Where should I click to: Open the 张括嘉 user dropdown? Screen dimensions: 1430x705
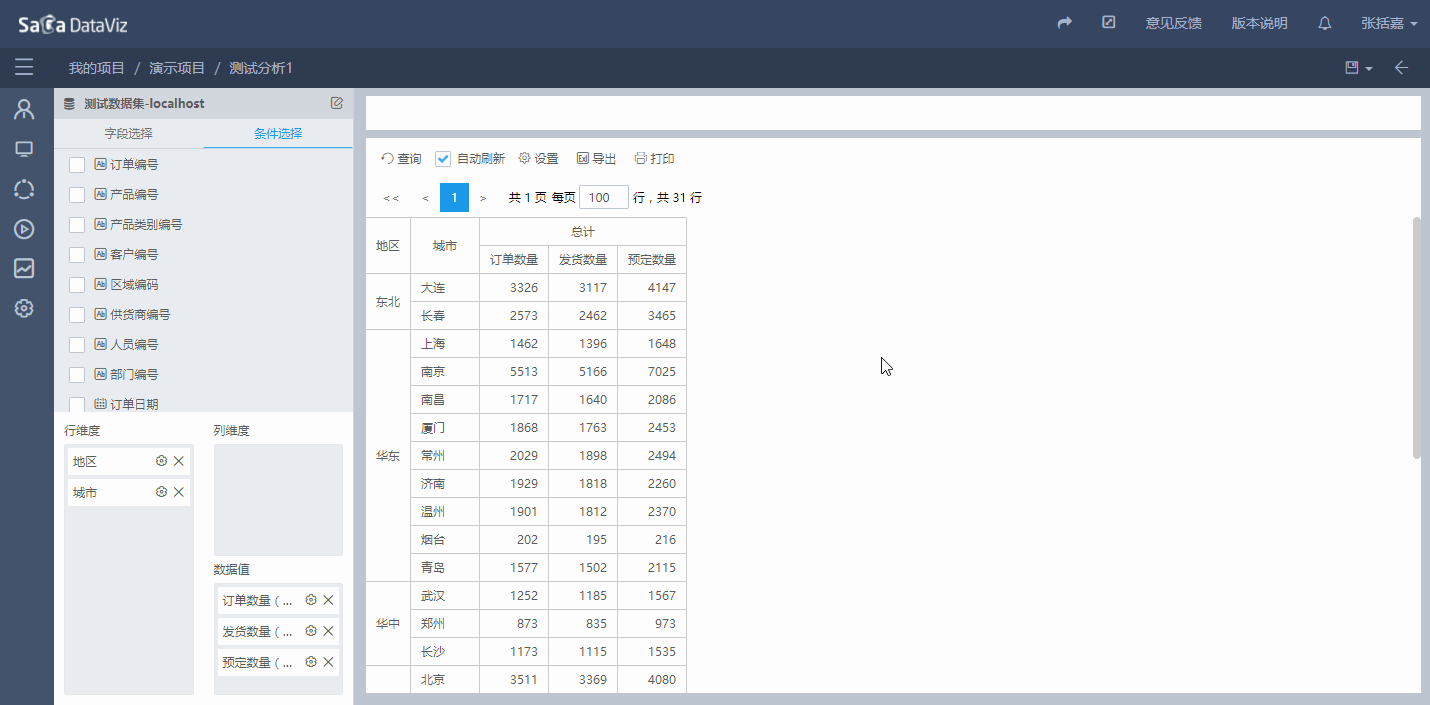[1389, 23]
